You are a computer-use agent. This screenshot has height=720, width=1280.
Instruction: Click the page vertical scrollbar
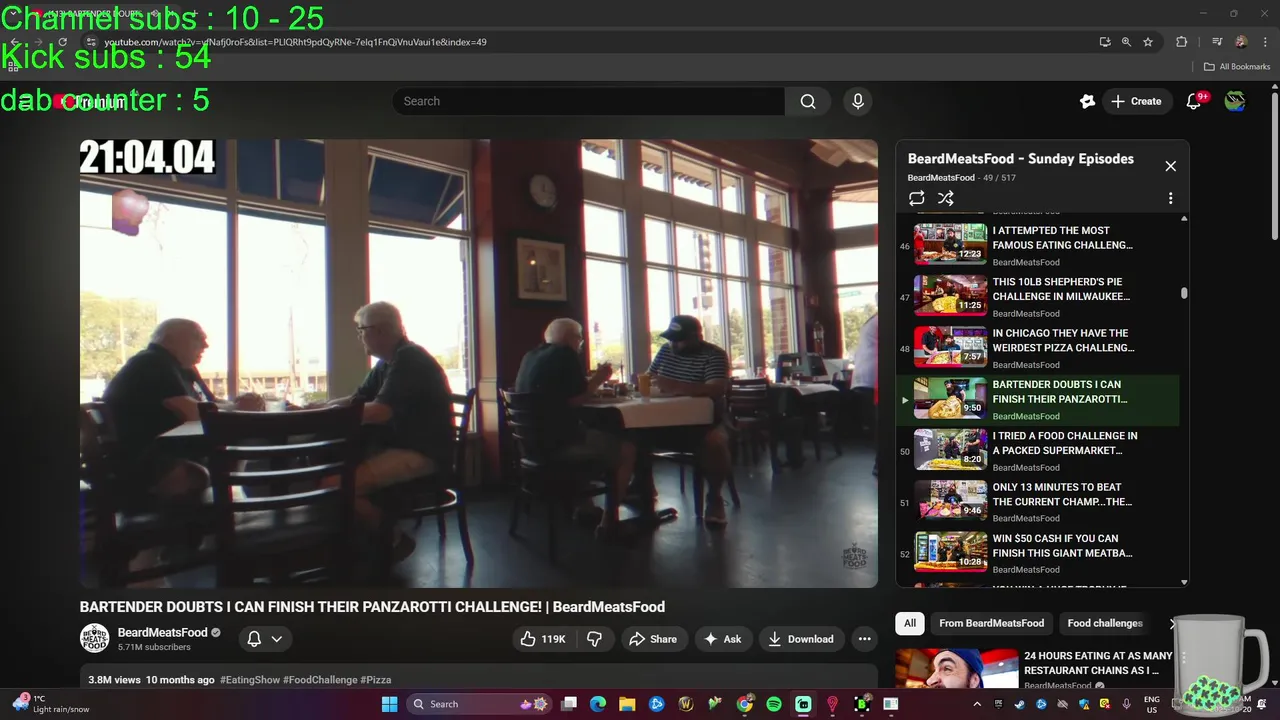pyautogui.click(x=1274, y=166)
